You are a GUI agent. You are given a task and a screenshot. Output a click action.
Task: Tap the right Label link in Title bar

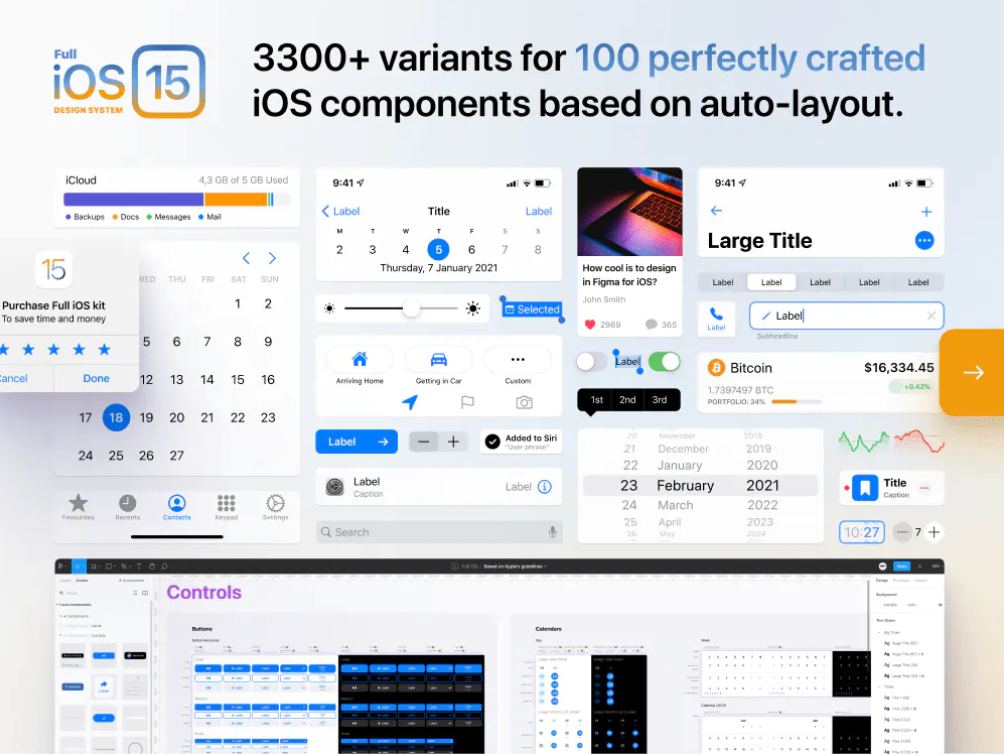[538, 211]
